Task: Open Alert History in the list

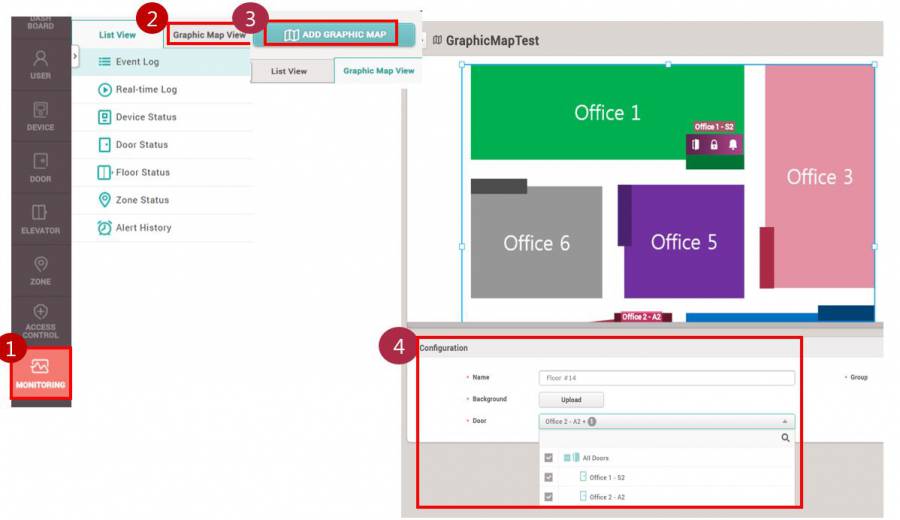Action: tap(143, 228)
